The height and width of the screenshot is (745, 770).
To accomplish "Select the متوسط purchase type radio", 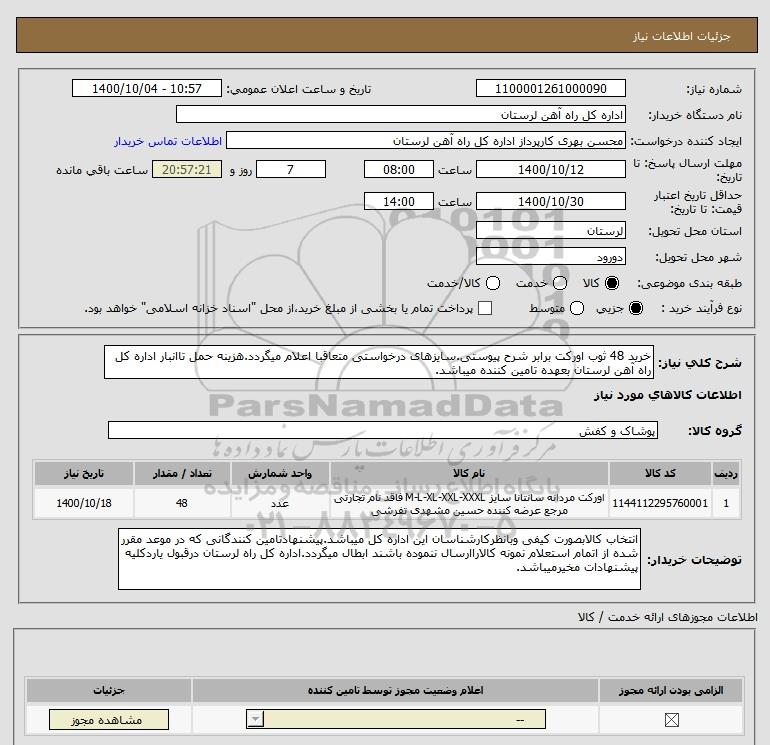I will (x=577, y=308).
